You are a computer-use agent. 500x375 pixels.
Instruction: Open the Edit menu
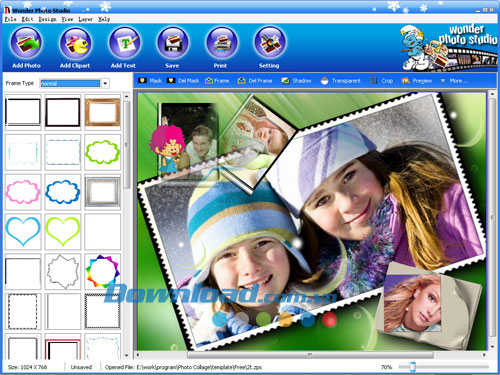pyautogui.click(x=27, y=19)
